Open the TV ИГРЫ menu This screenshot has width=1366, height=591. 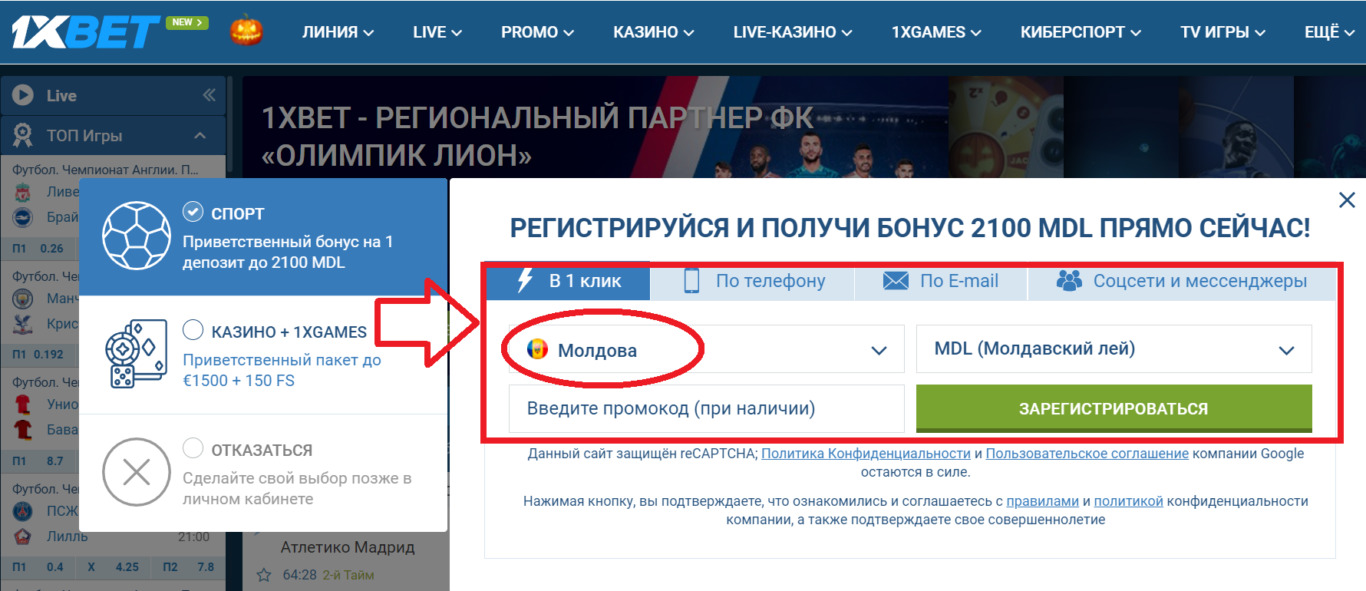1223,32
